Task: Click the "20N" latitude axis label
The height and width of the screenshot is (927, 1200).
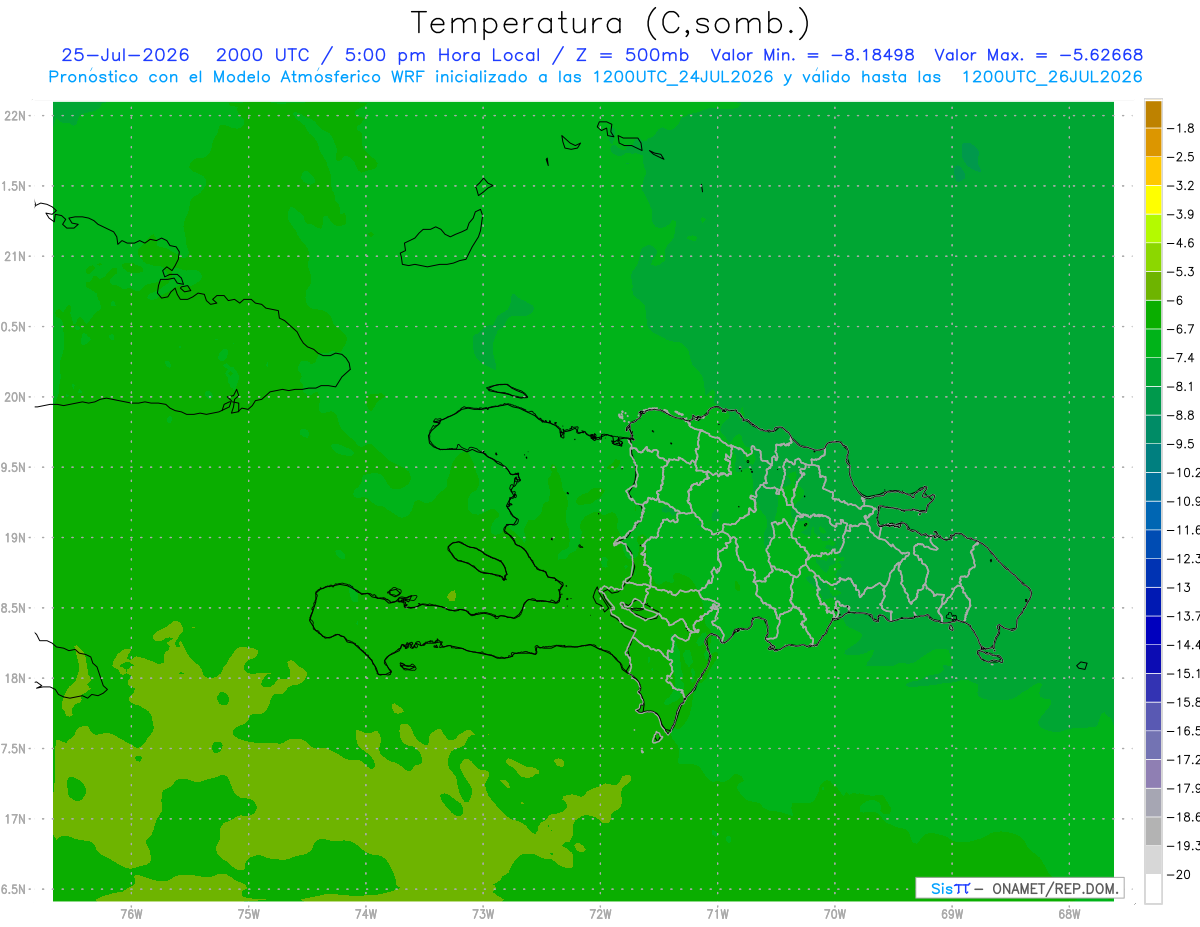Action: pyautogui.click(x=15, y=398)
